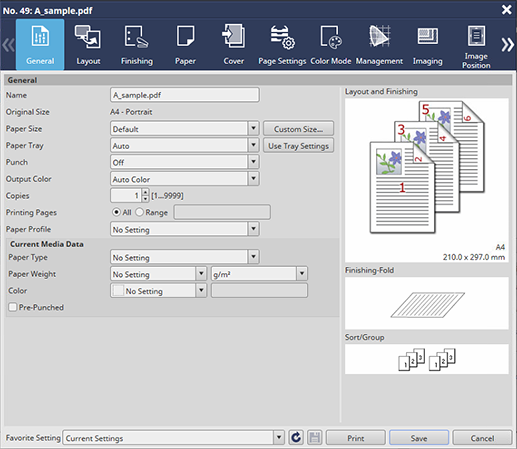Switch to the Paper tab

coord(185,44)
